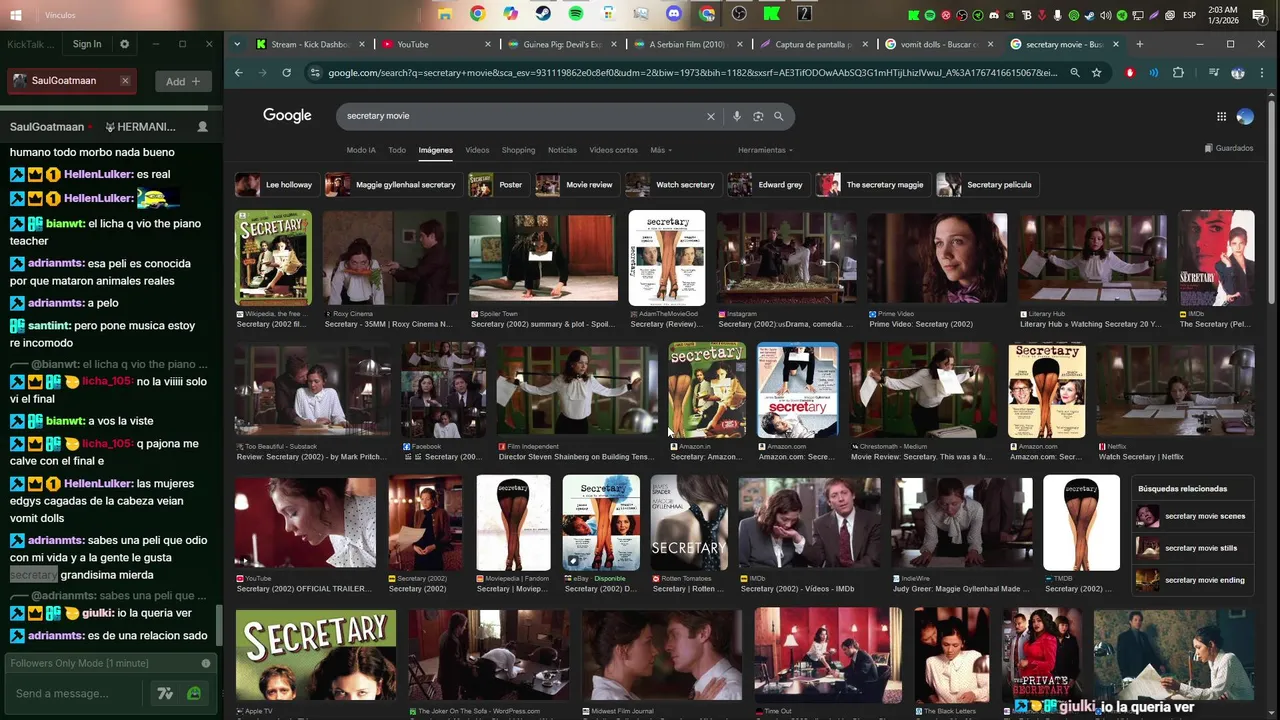Open a new Chrome tab

(1139, 44)
